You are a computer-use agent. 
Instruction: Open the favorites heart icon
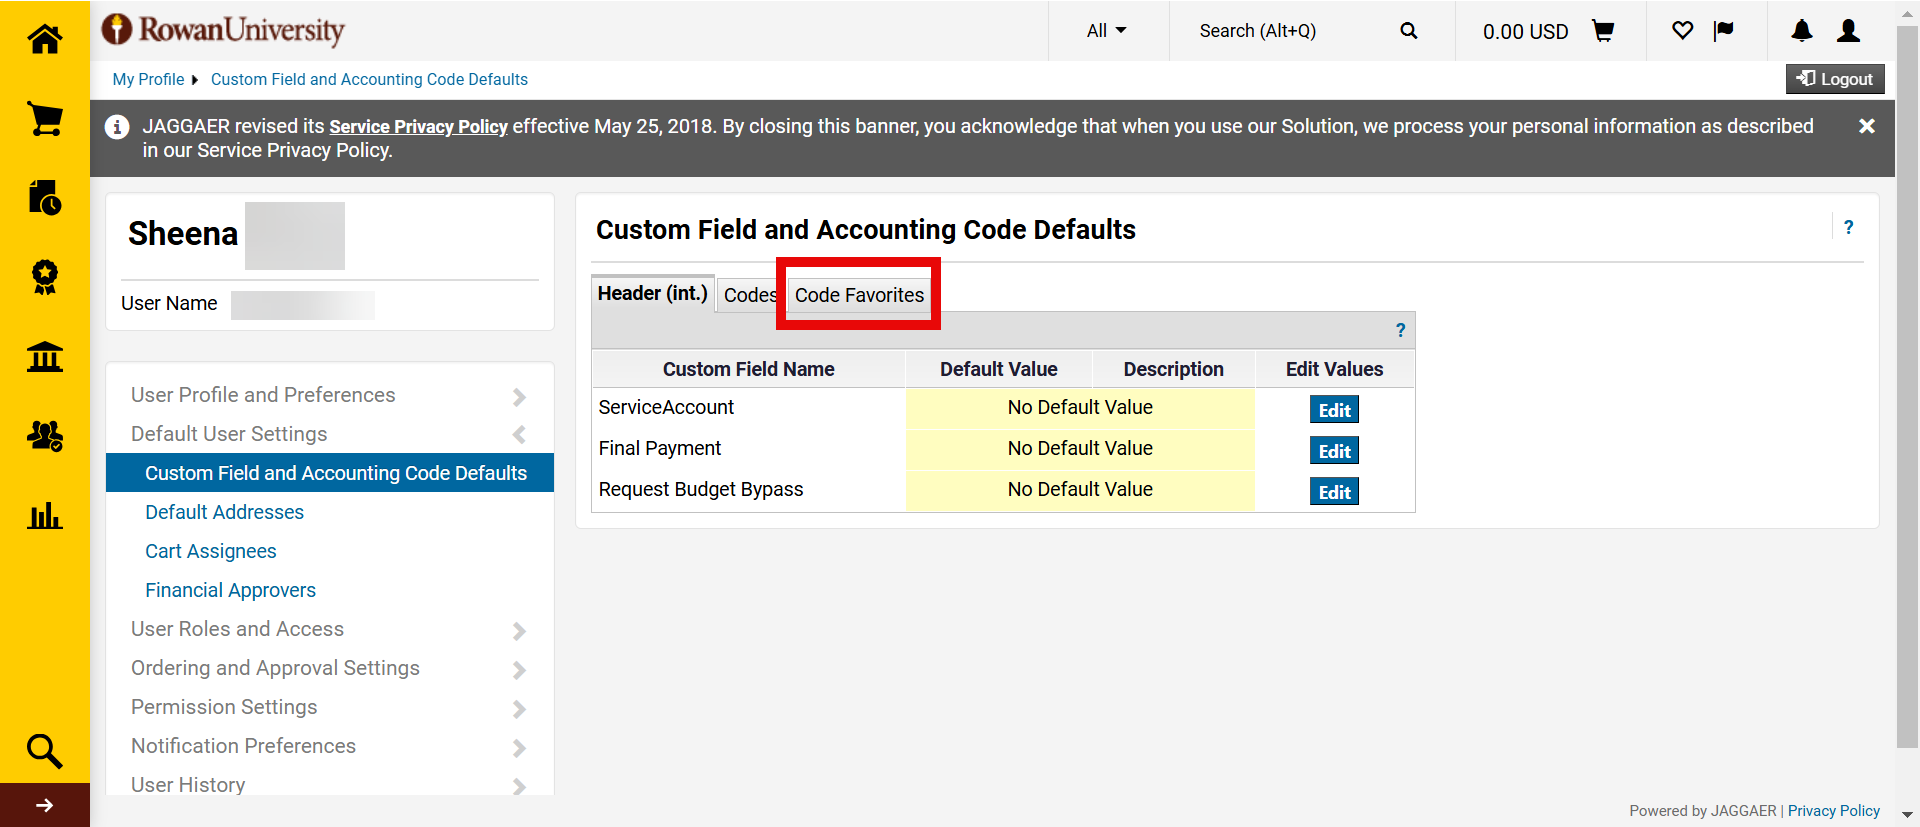pos(1682,31)
